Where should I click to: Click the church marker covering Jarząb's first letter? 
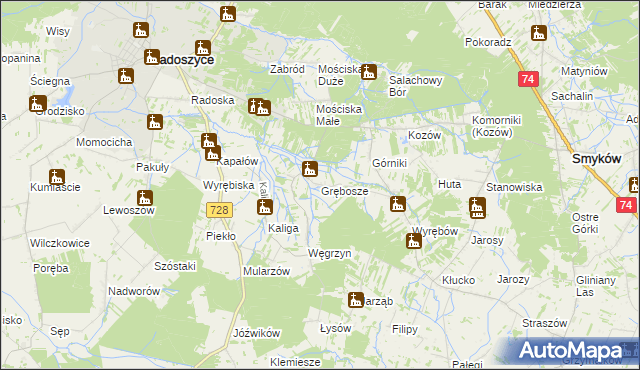tap(356, 300)
